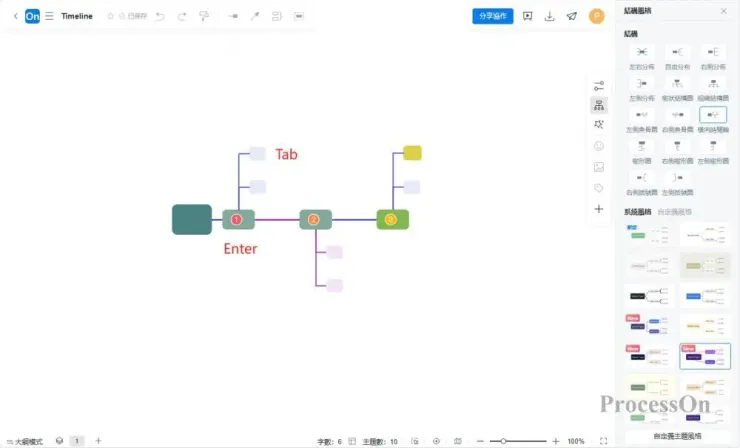Download the mind map
The width and height of the screenshot is (740, 448).
click(x=549, y=17)
